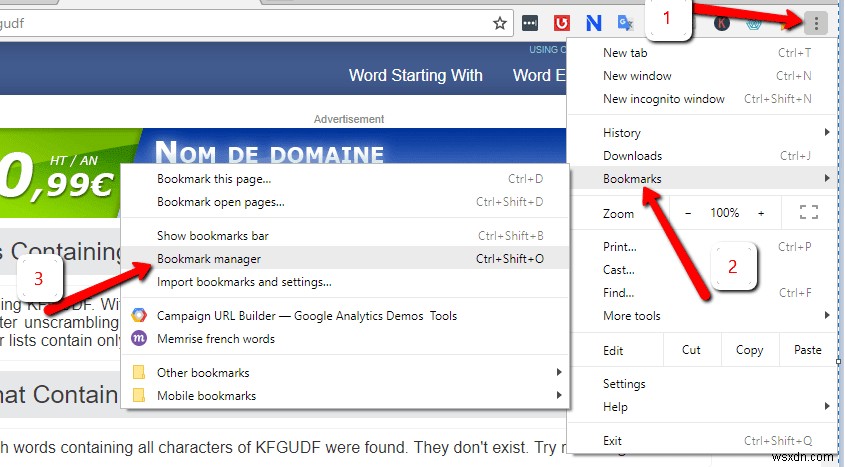Open a New incognito window

tap(702, 99)
